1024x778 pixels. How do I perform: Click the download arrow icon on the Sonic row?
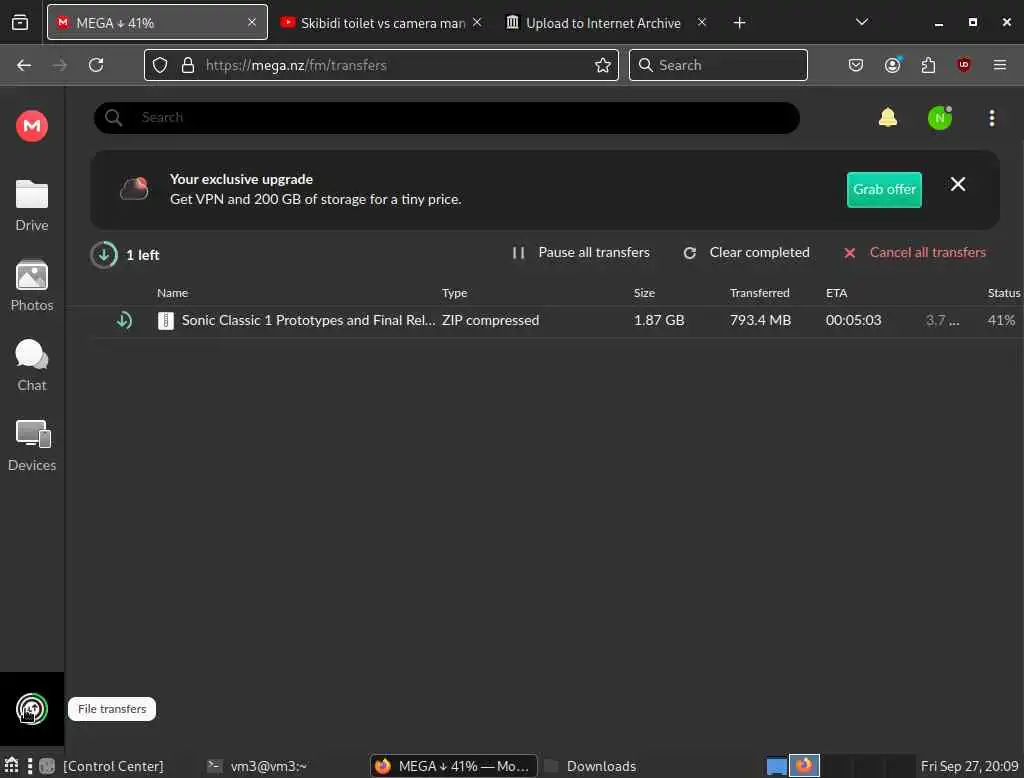click(124, 320)
